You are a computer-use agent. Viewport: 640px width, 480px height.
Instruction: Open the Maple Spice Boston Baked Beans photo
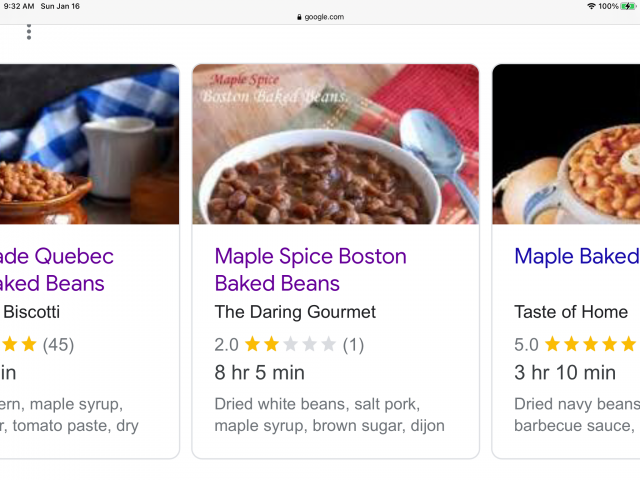pyautogui.click(x=335, y=144)
